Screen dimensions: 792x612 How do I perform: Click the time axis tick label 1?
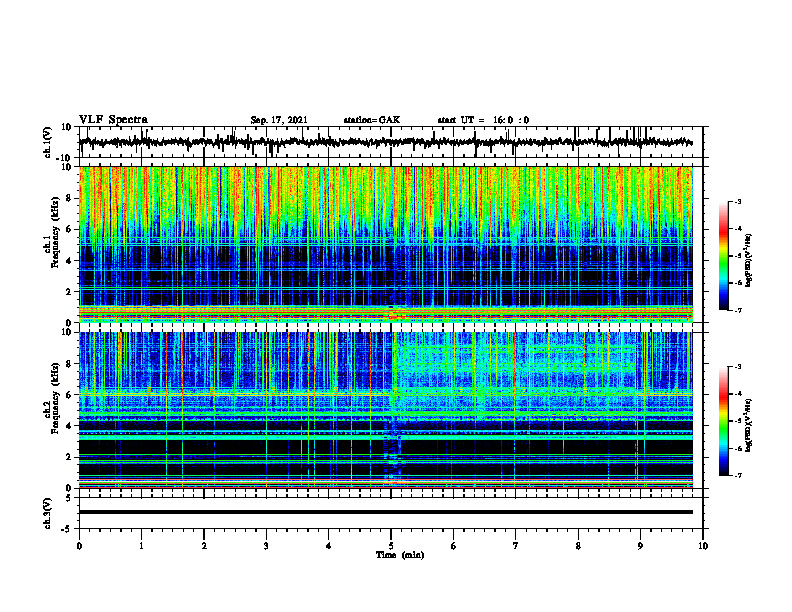tap(141, 546)
